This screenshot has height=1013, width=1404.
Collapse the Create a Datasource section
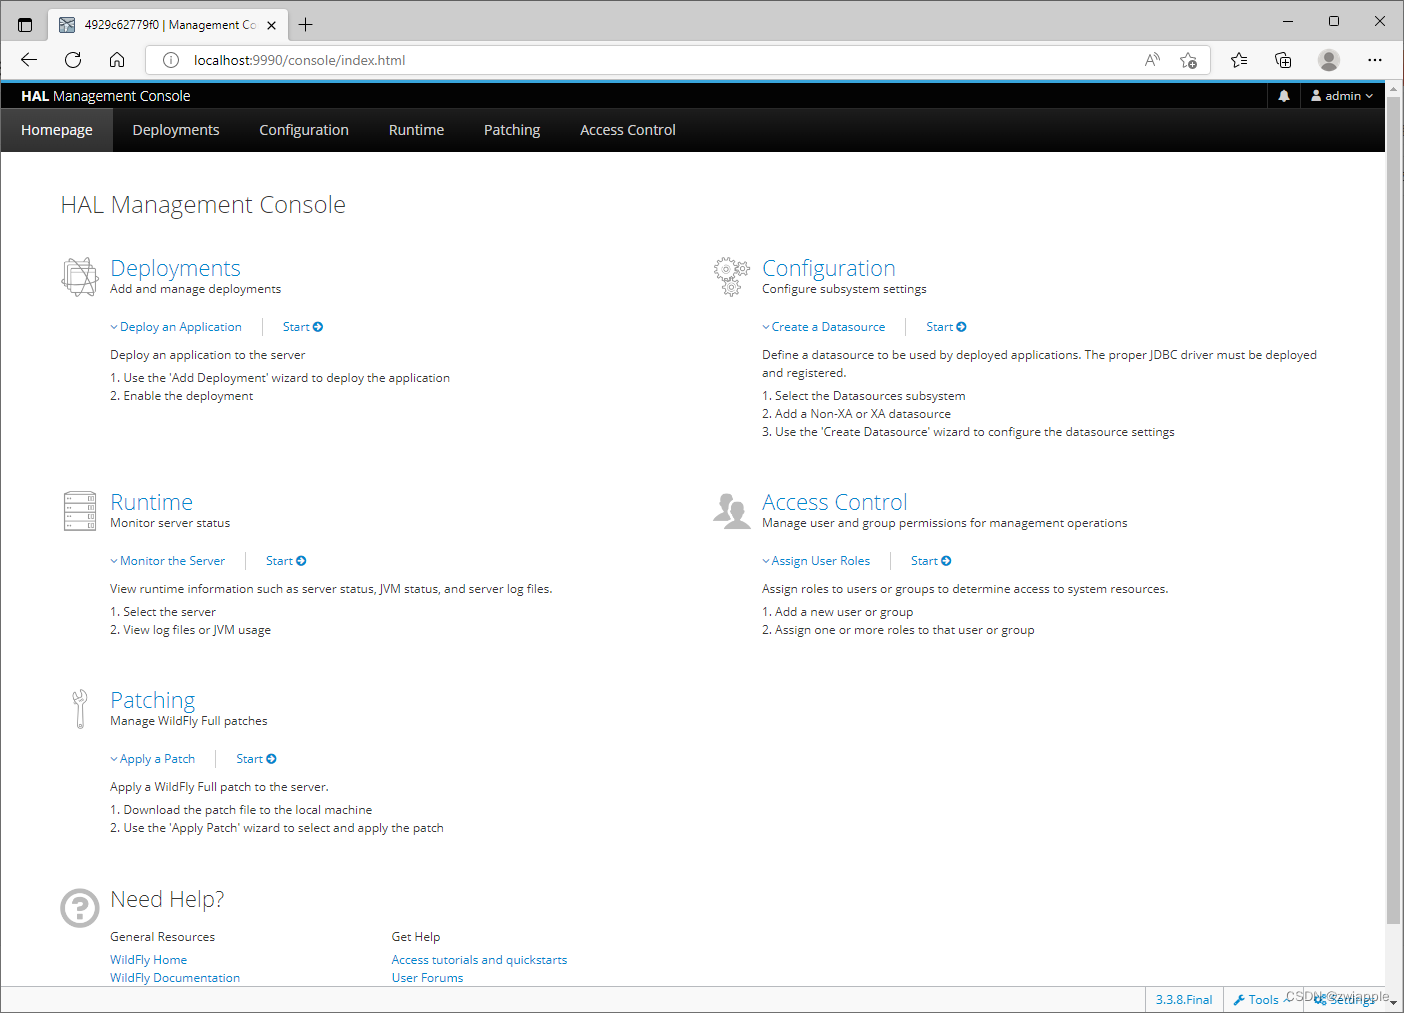[824, 326]
